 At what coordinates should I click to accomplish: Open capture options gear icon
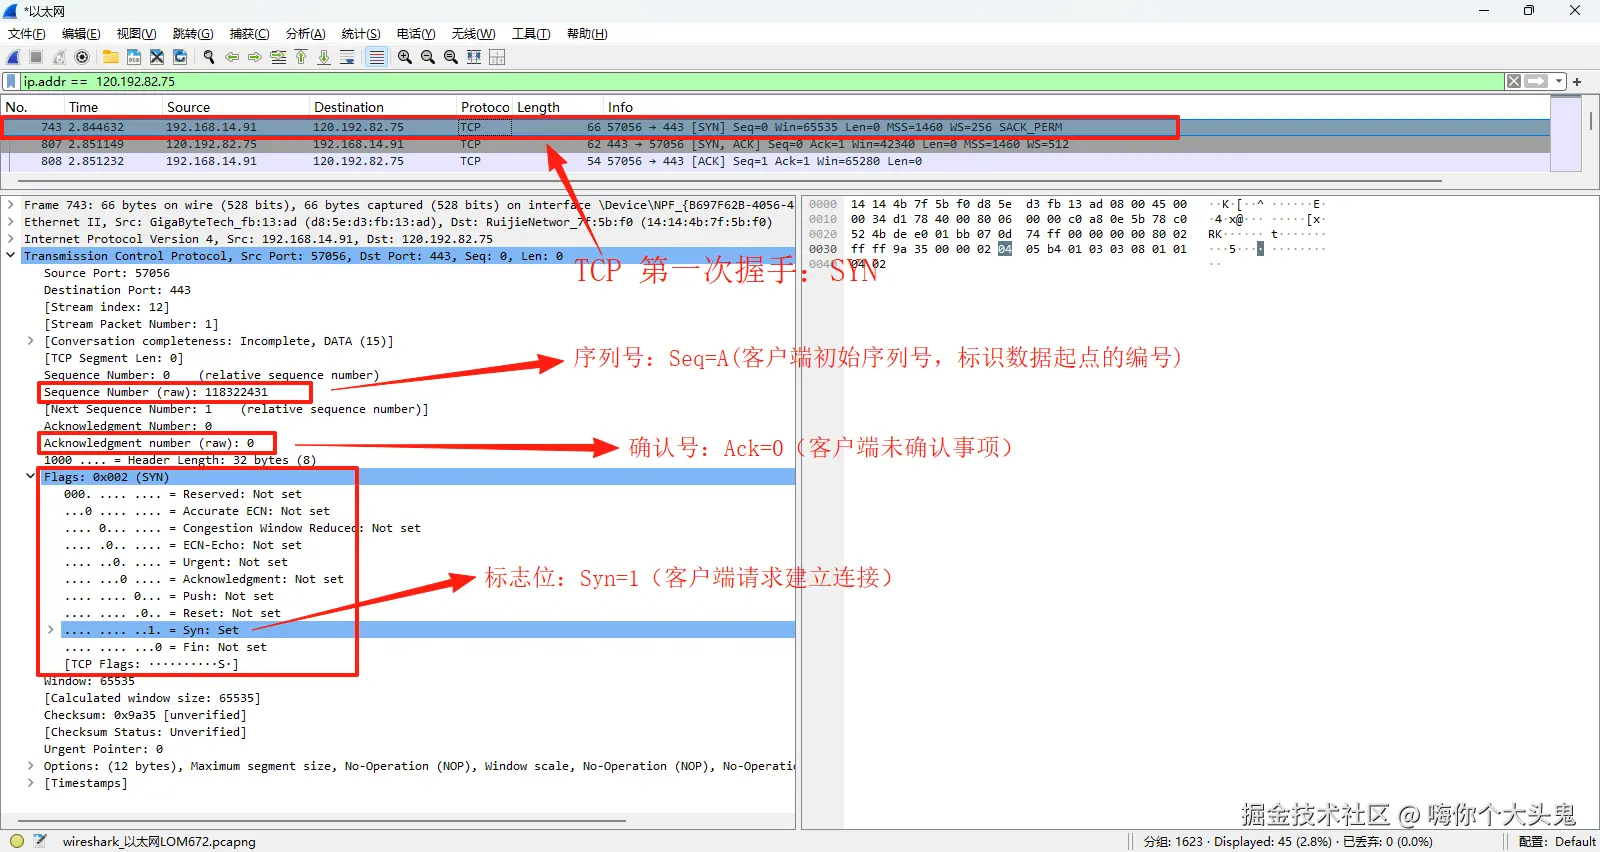[82, 57]
